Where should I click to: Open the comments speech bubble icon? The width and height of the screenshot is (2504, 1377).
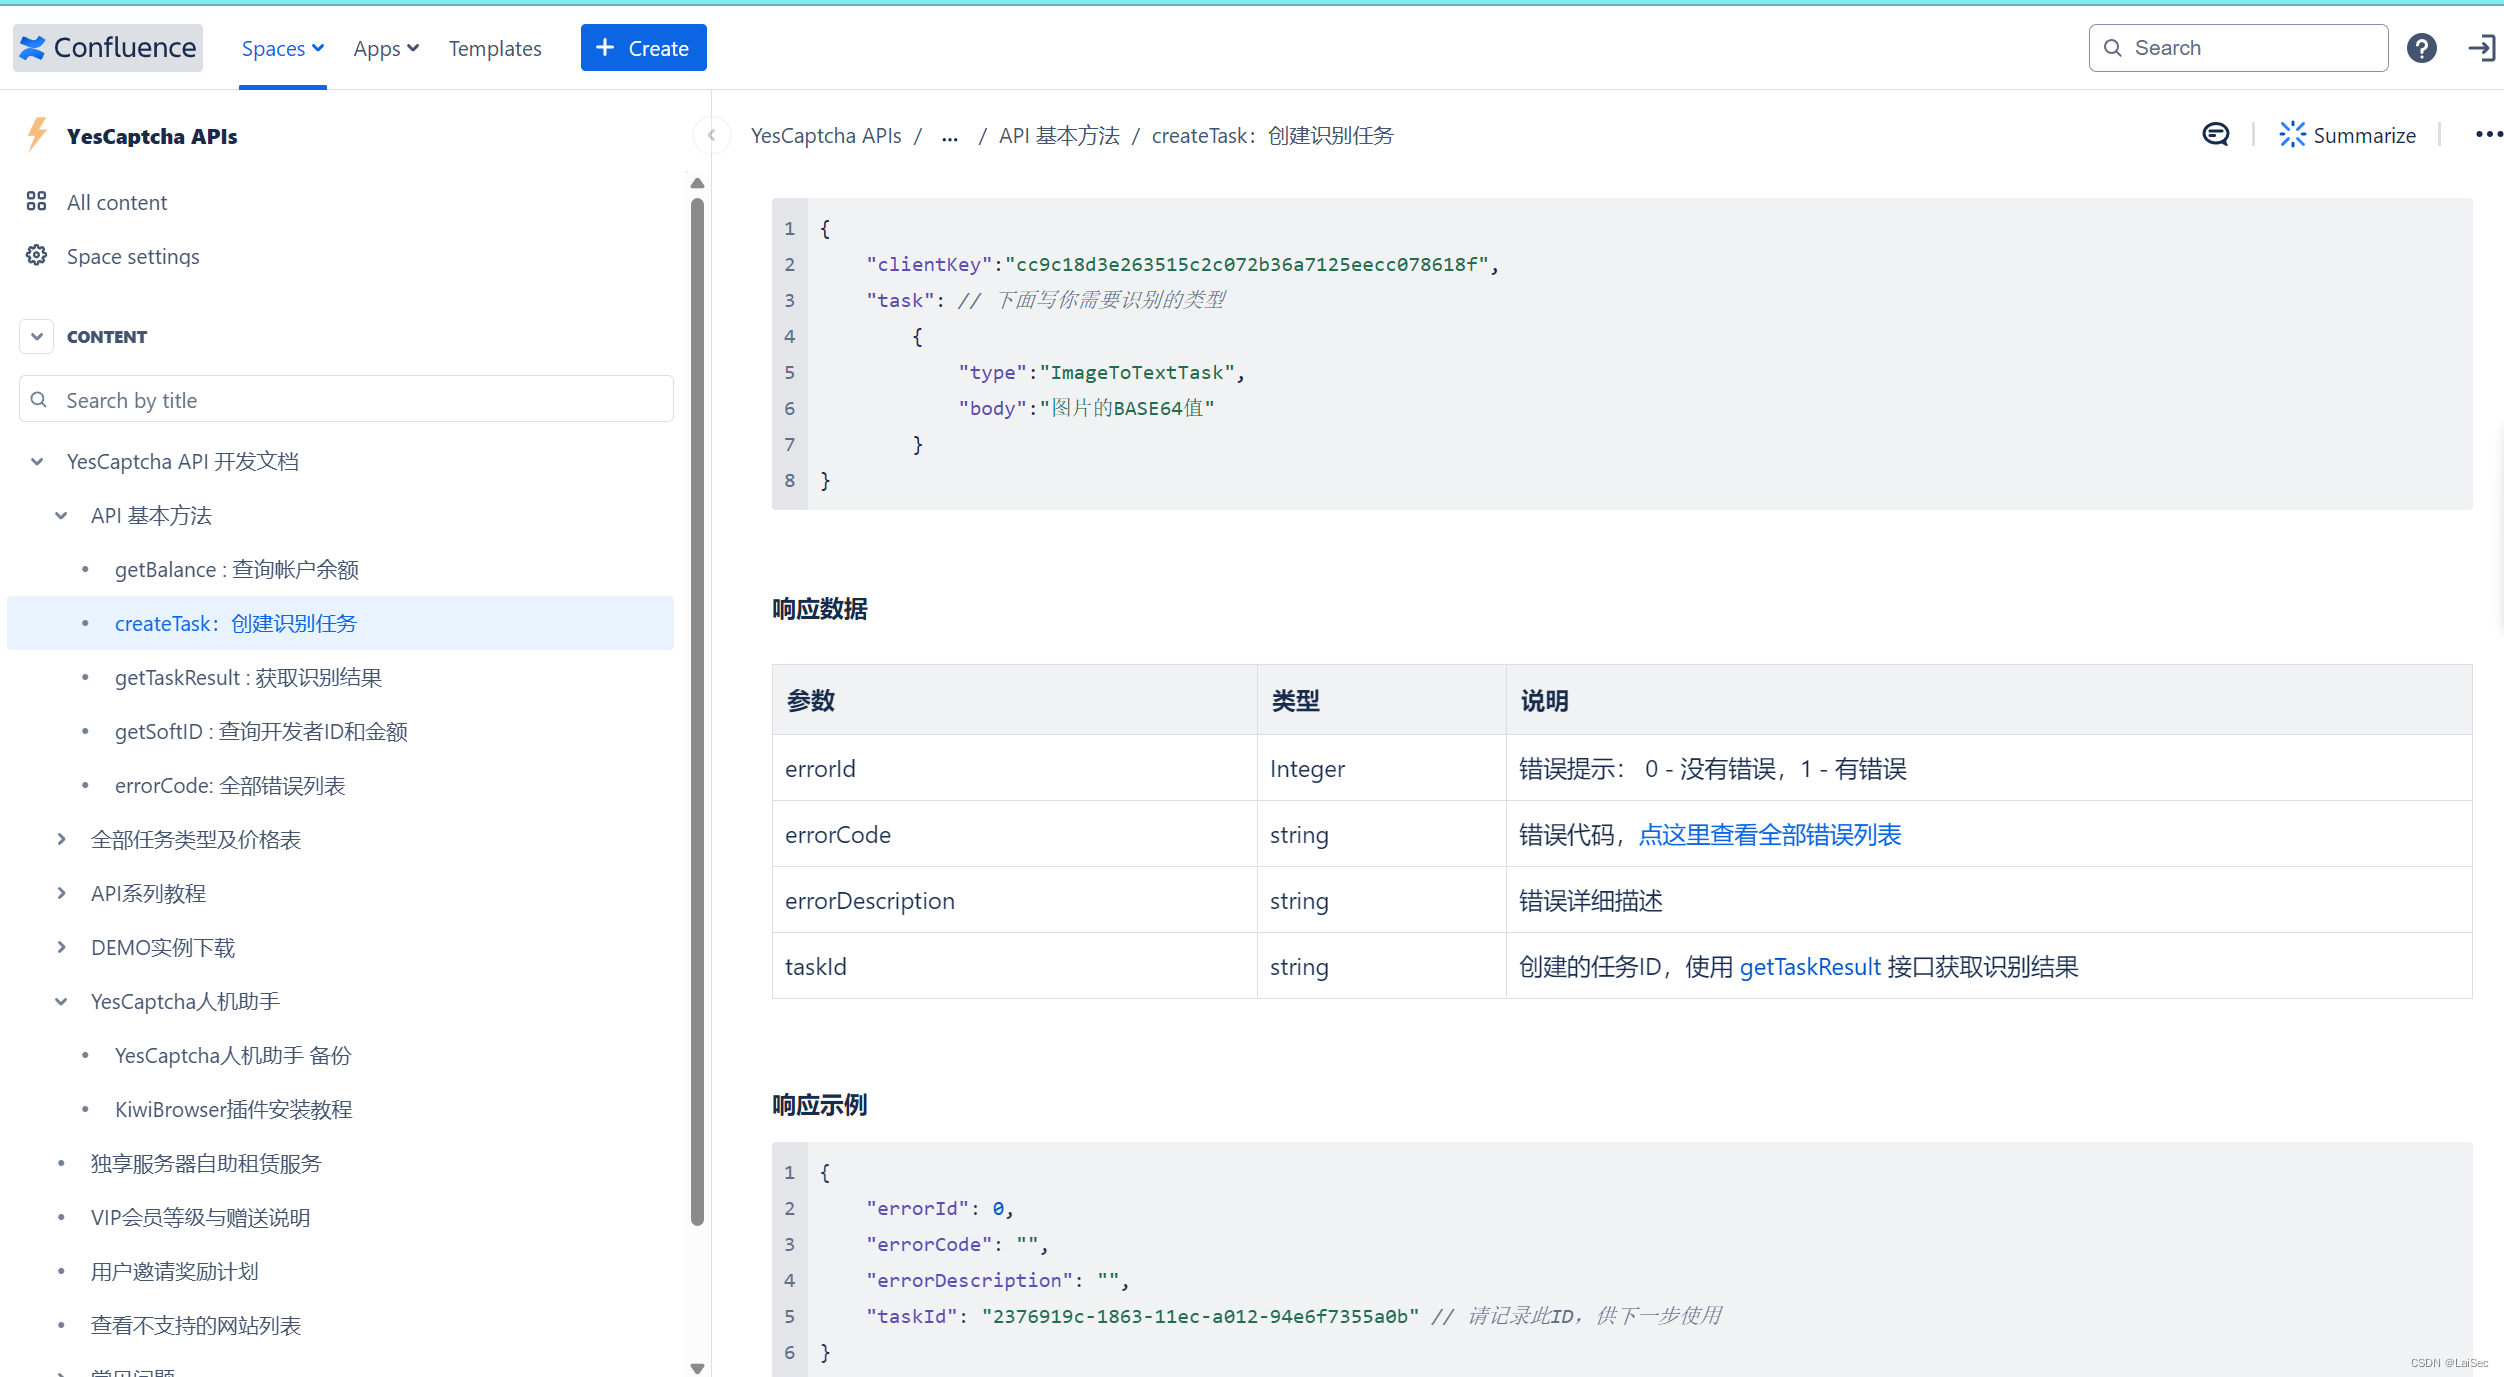[2216, 135]
